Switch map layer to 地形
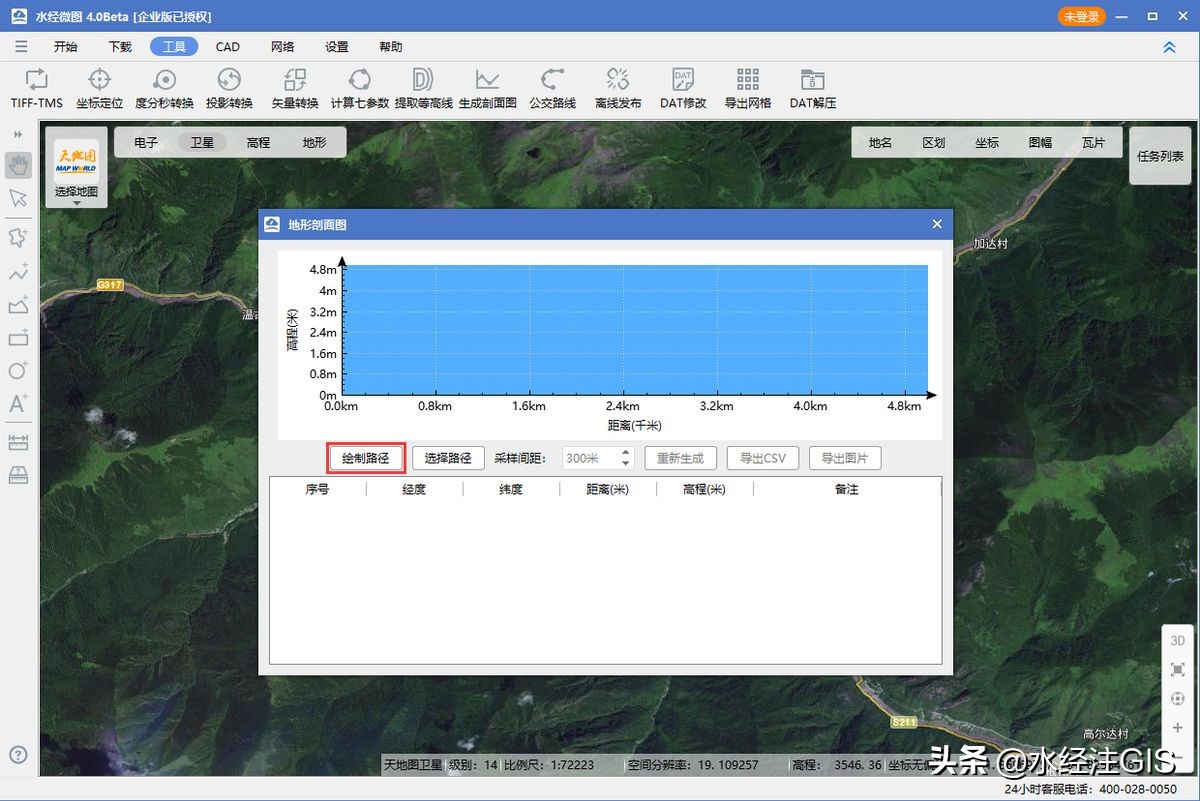Viewport: 1200px width, 801px height. coord(314,143)
